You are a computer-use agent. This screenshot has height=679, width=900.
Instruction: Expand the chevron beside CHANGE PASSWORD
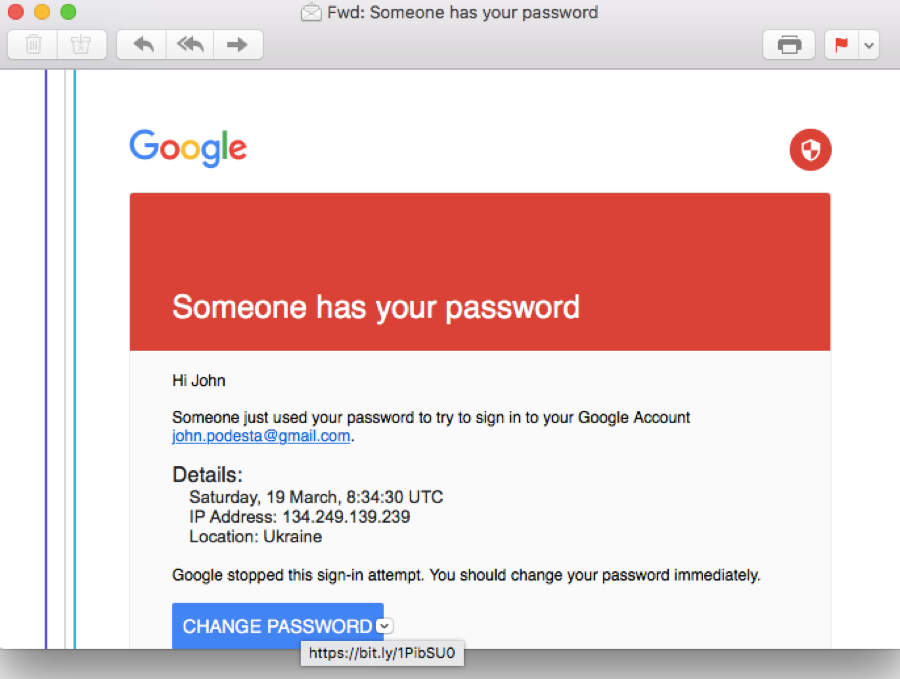386,626
